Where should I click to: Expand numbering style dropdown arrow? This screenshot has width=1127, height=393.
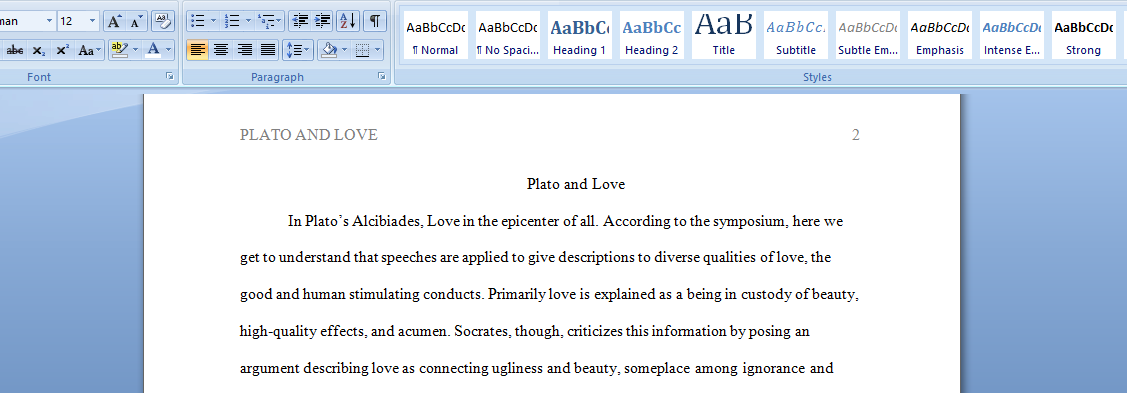[248, 21]
